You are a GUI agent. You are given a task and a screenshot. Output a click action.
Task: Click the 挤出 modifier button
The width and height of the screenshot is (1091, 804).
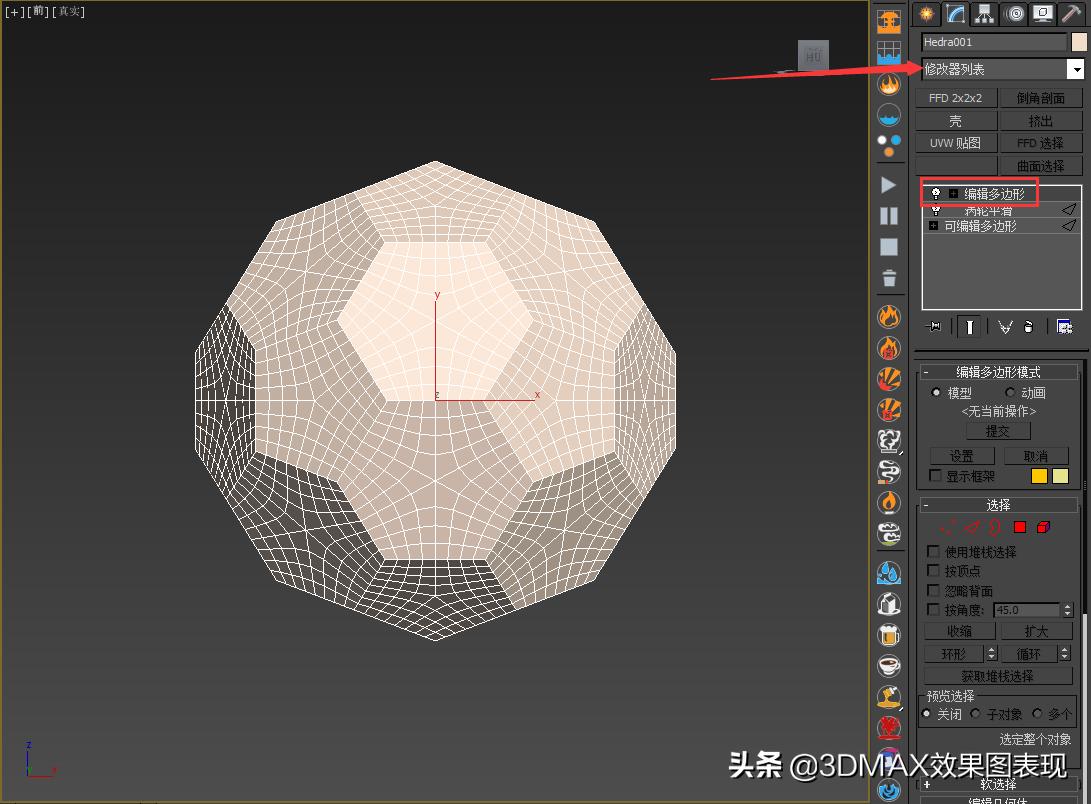(x=1041, y=119)
